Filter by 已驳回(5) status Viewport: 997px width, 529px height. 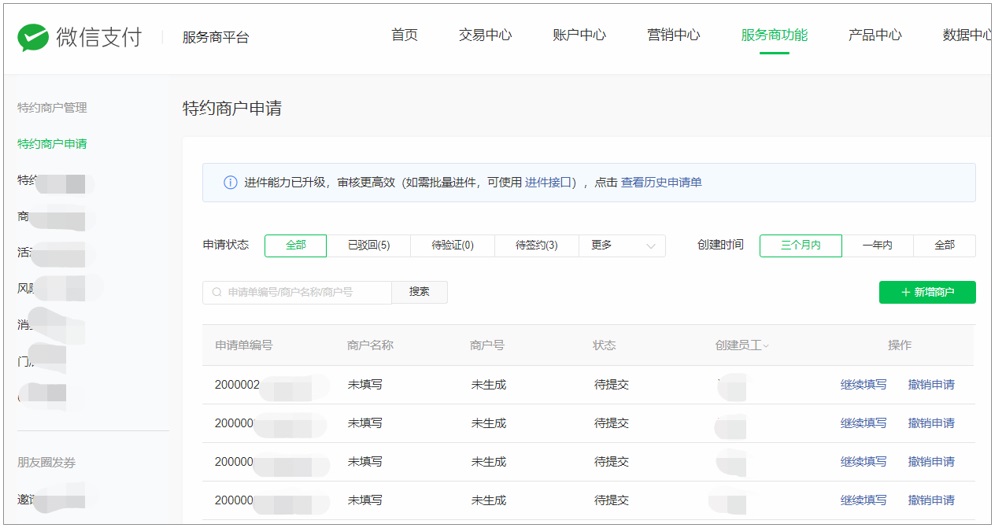[x=368, y=245]
